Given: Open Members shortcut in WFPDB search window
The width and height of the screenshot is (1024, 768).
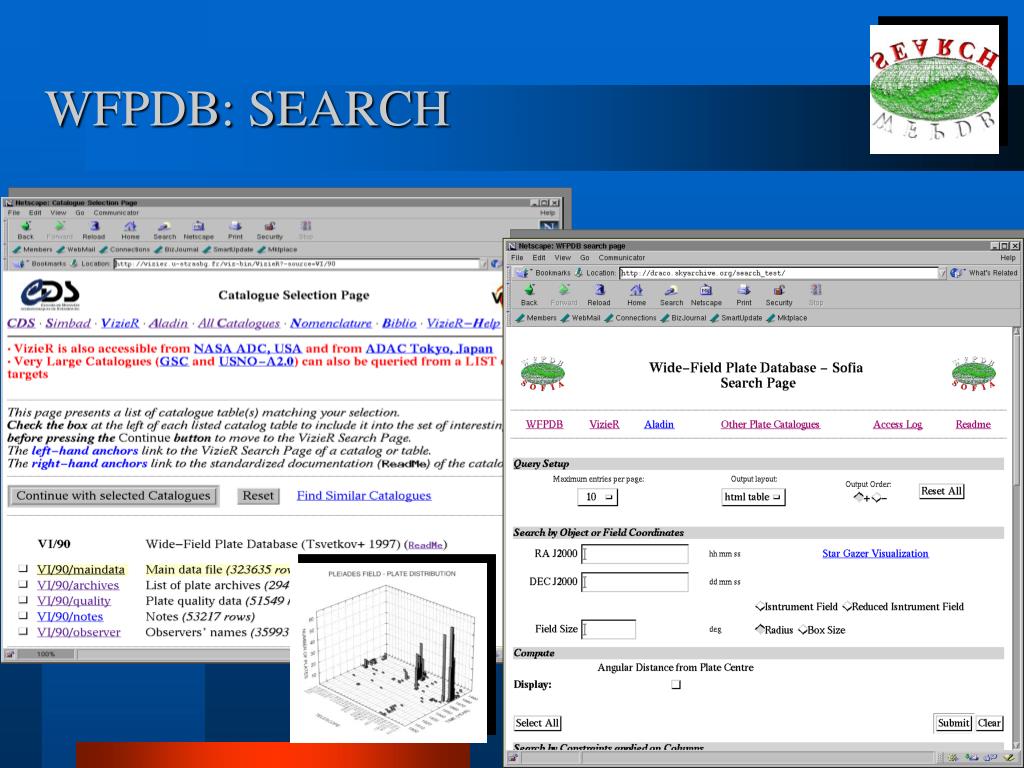Looking at the screenshot, I should coord(536,318).
